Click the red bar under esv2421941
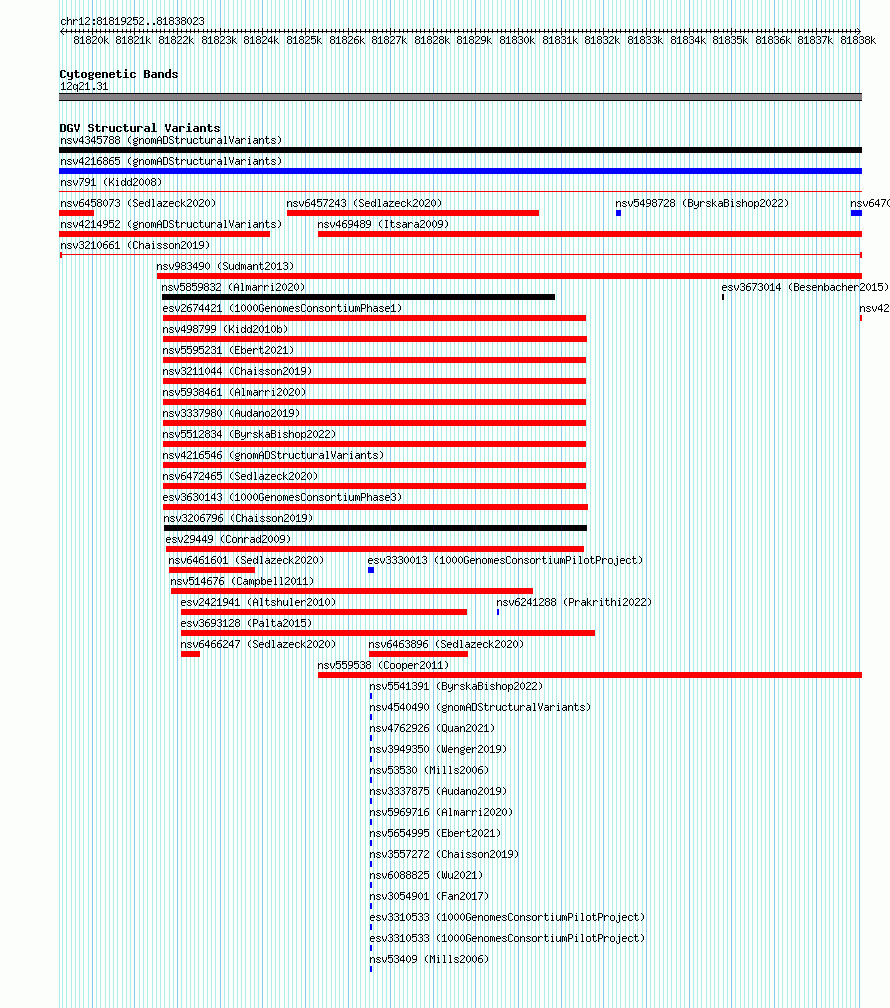 [x=324, y=612]
